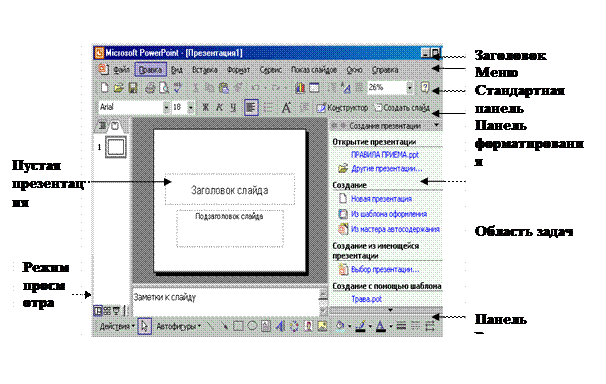Open the Формат menu
This screenshot has width=606, height=384.
point(238,70)
